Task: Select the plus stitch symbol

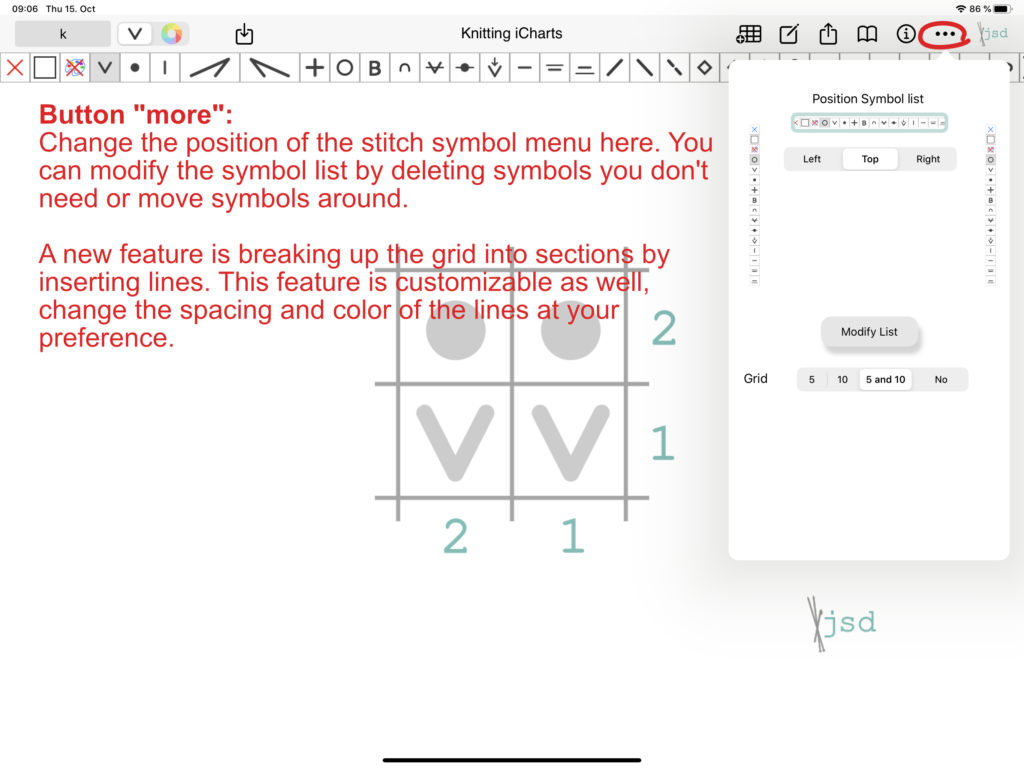Action: click(315, 67)
